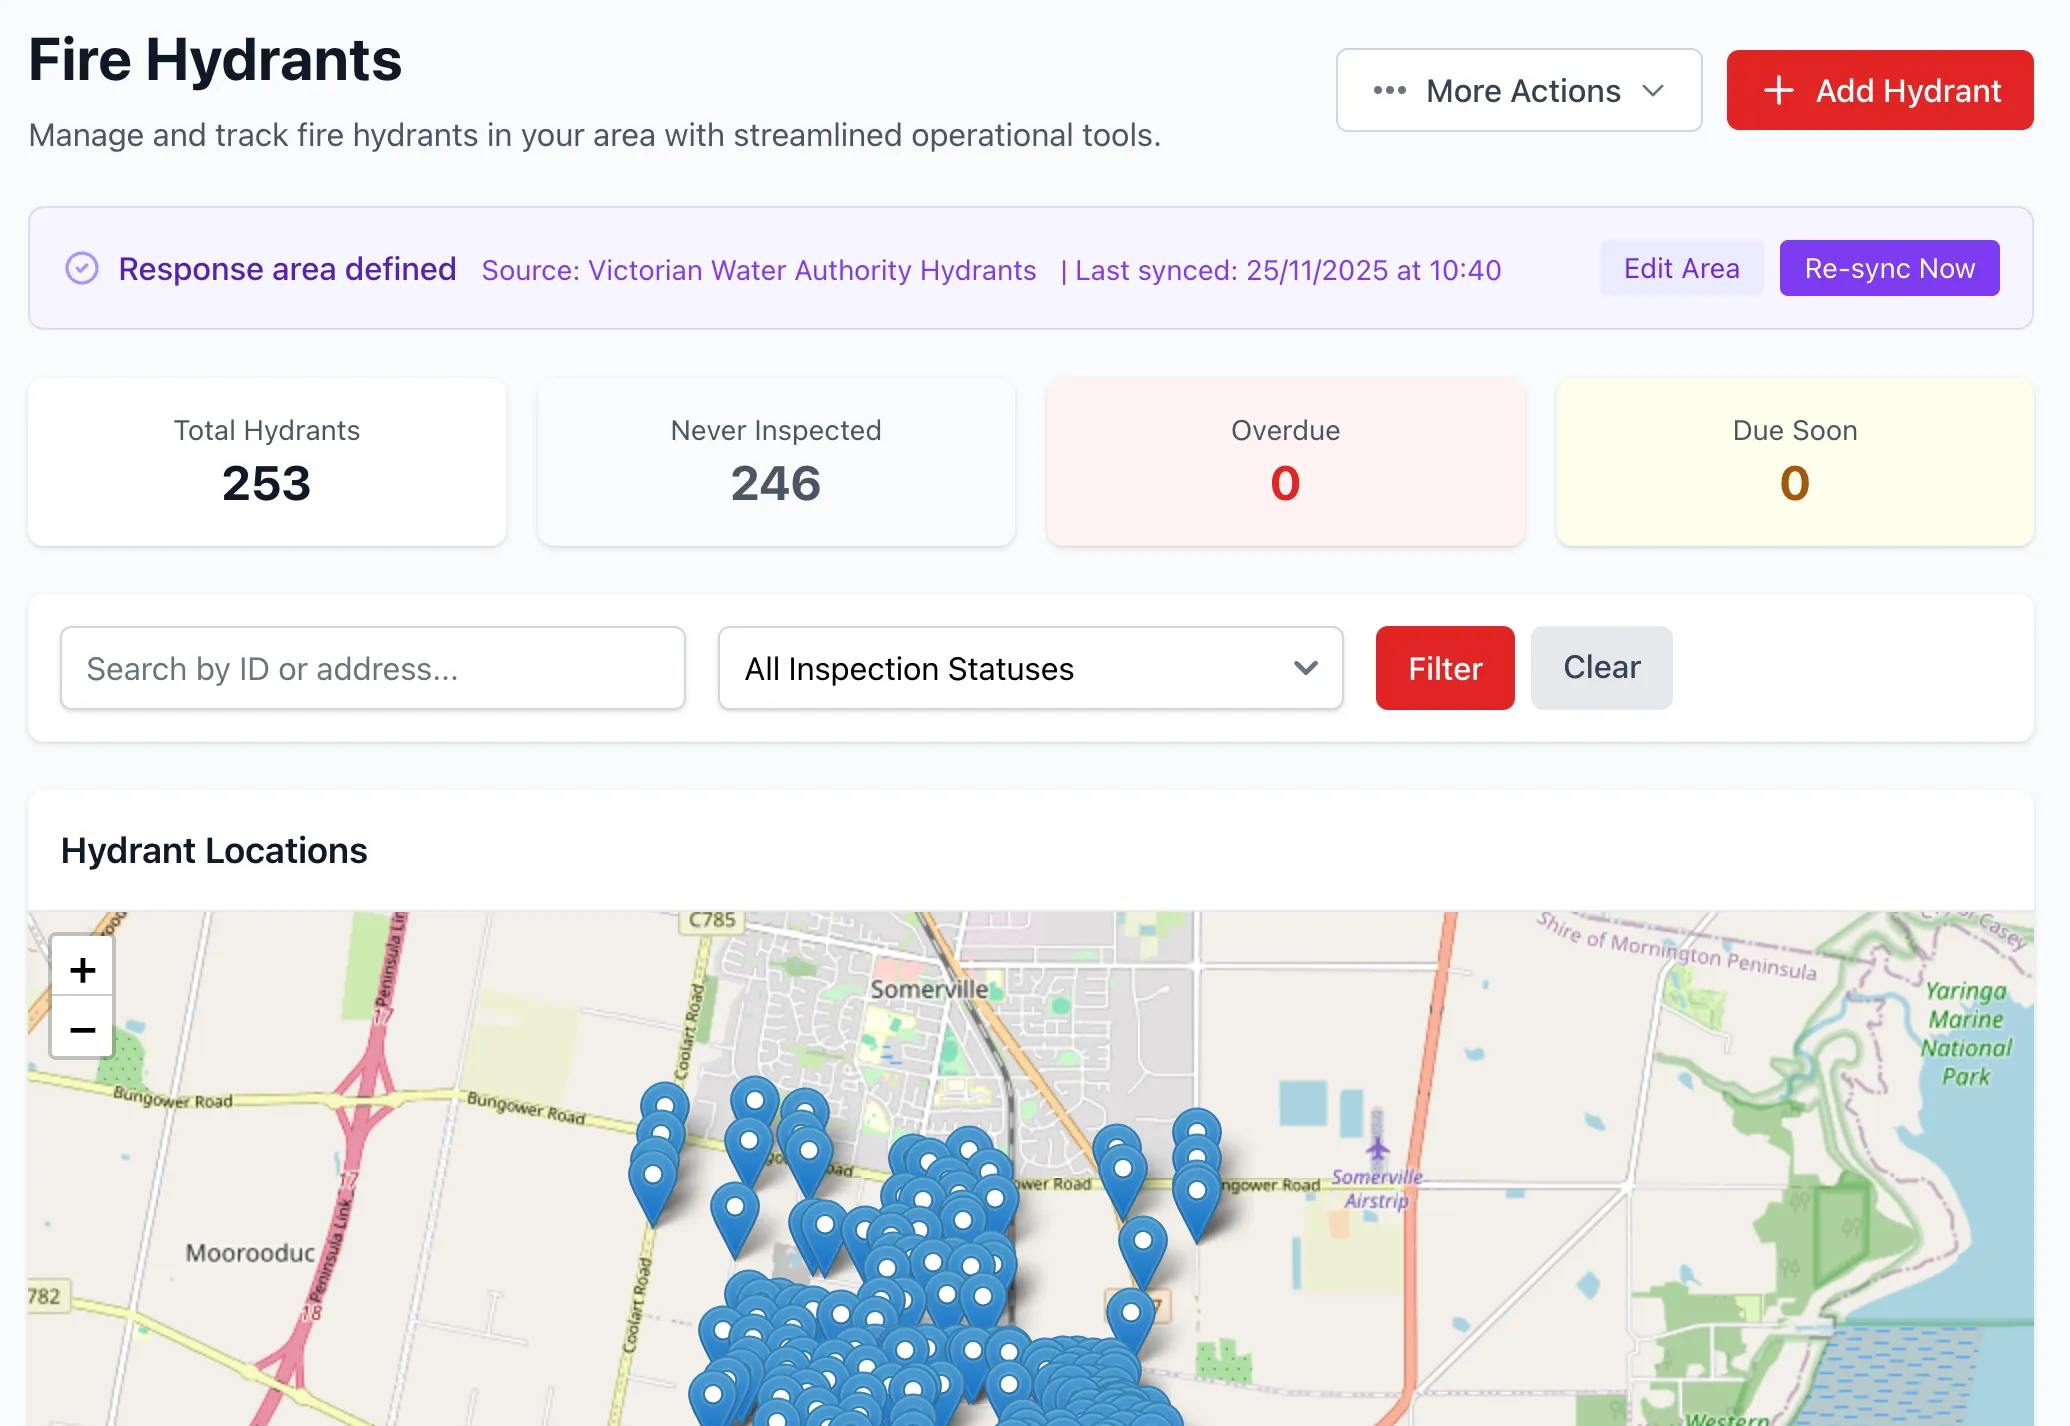The height and width of the screenshot is (1426, 2070).
Task: Click the plus icon on Add Hydrant
Action: point(1778,90)
